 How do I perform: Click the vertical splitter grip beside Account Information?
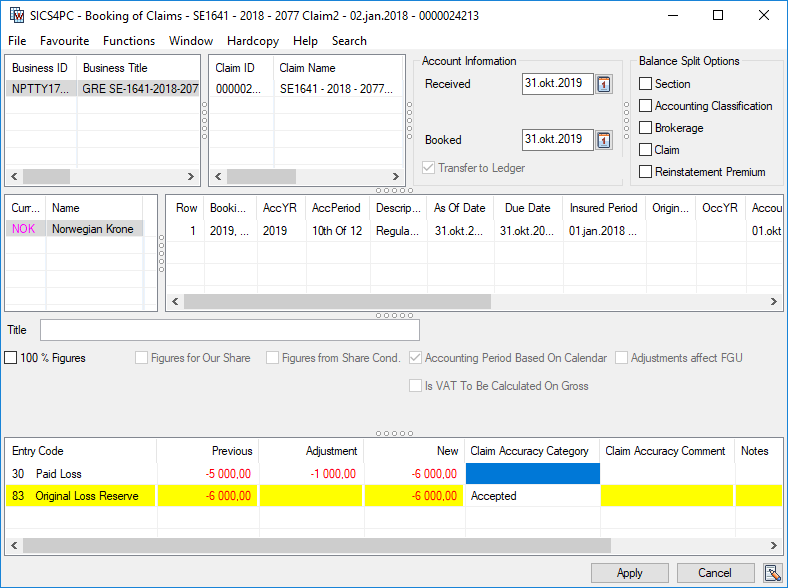tap(409, 118)
